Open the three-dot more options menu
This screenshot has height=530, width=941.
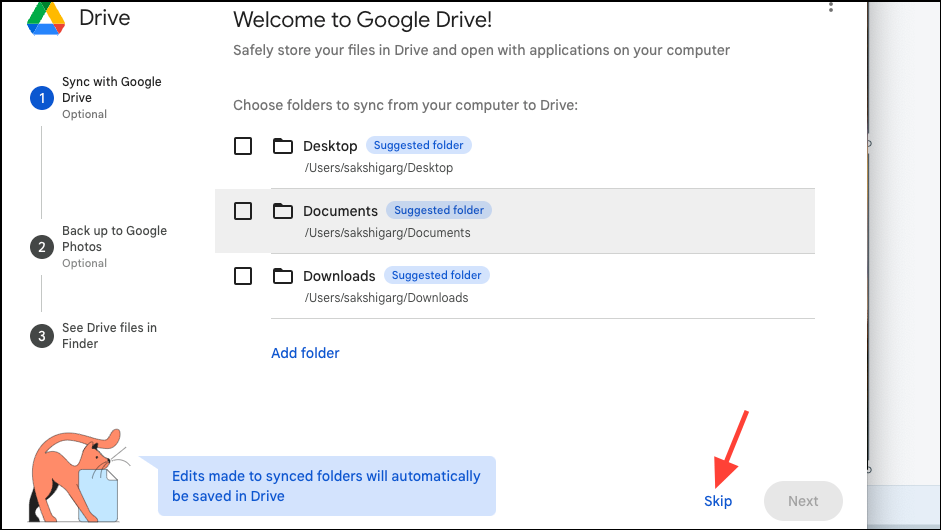point(831,7)
